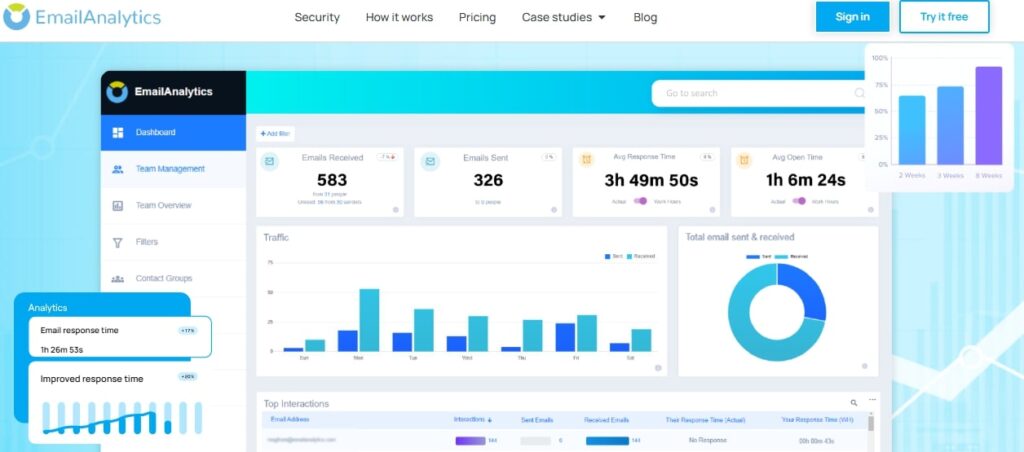Click the Team Overview chart icon

click(x=118, y=206)
